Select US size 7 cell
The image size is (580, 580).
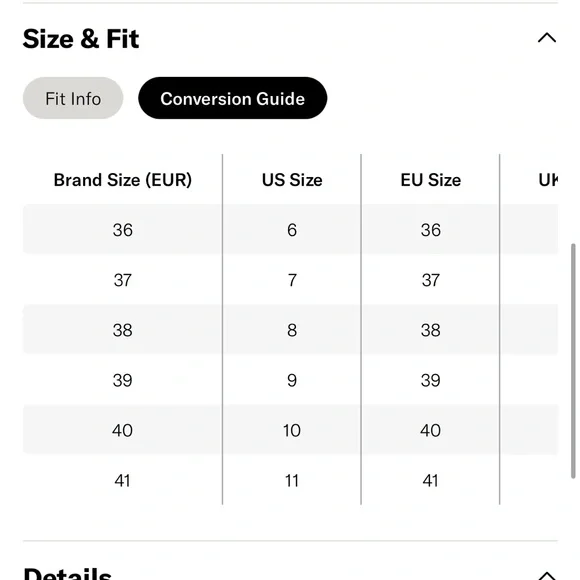pyautogui.click(x=292, y=280)
